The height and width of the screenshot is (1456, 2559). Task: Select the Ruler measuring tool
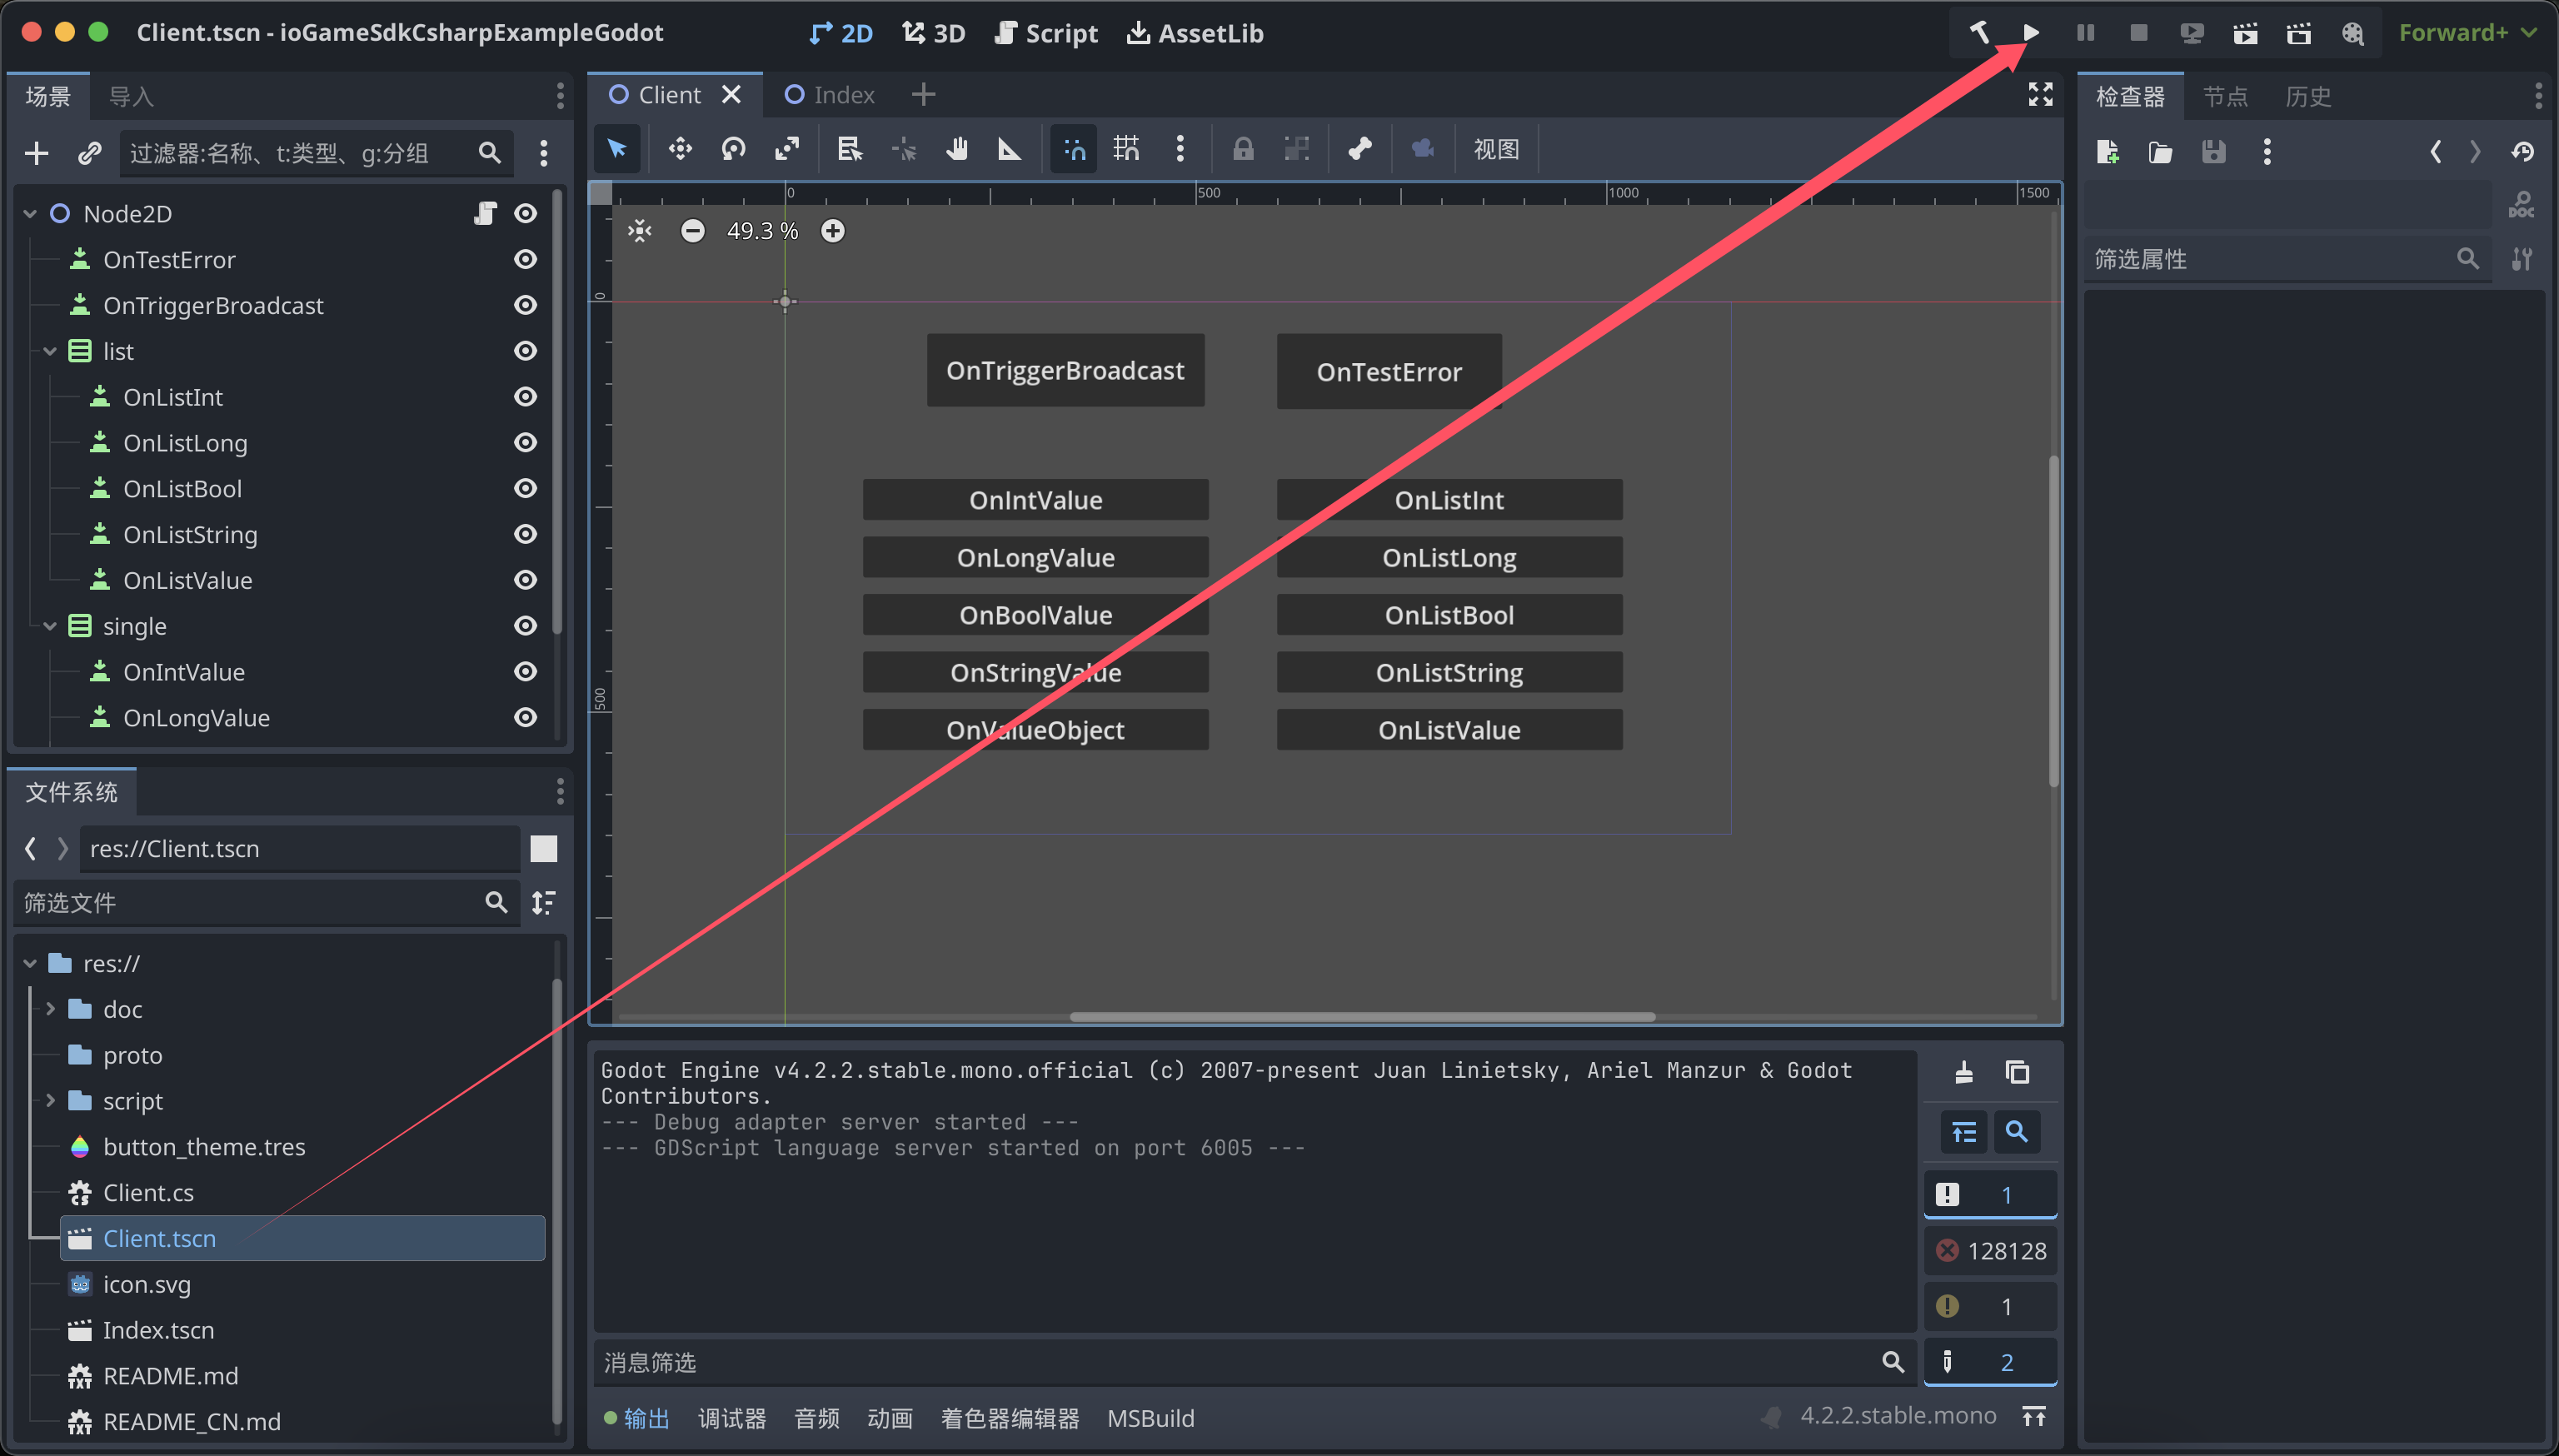click(1009, 149)
